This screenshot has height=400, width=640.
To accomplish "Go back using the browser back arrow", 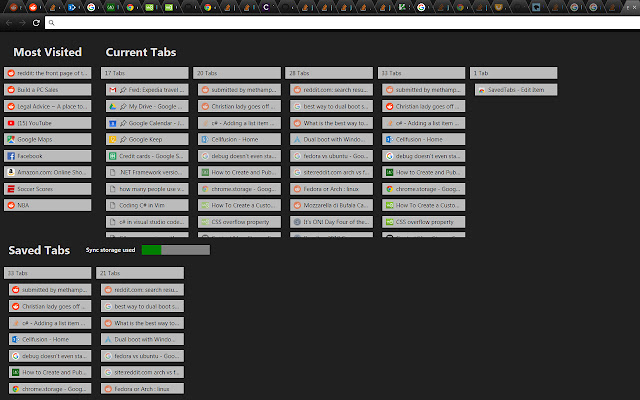I will tap(9, 23).
